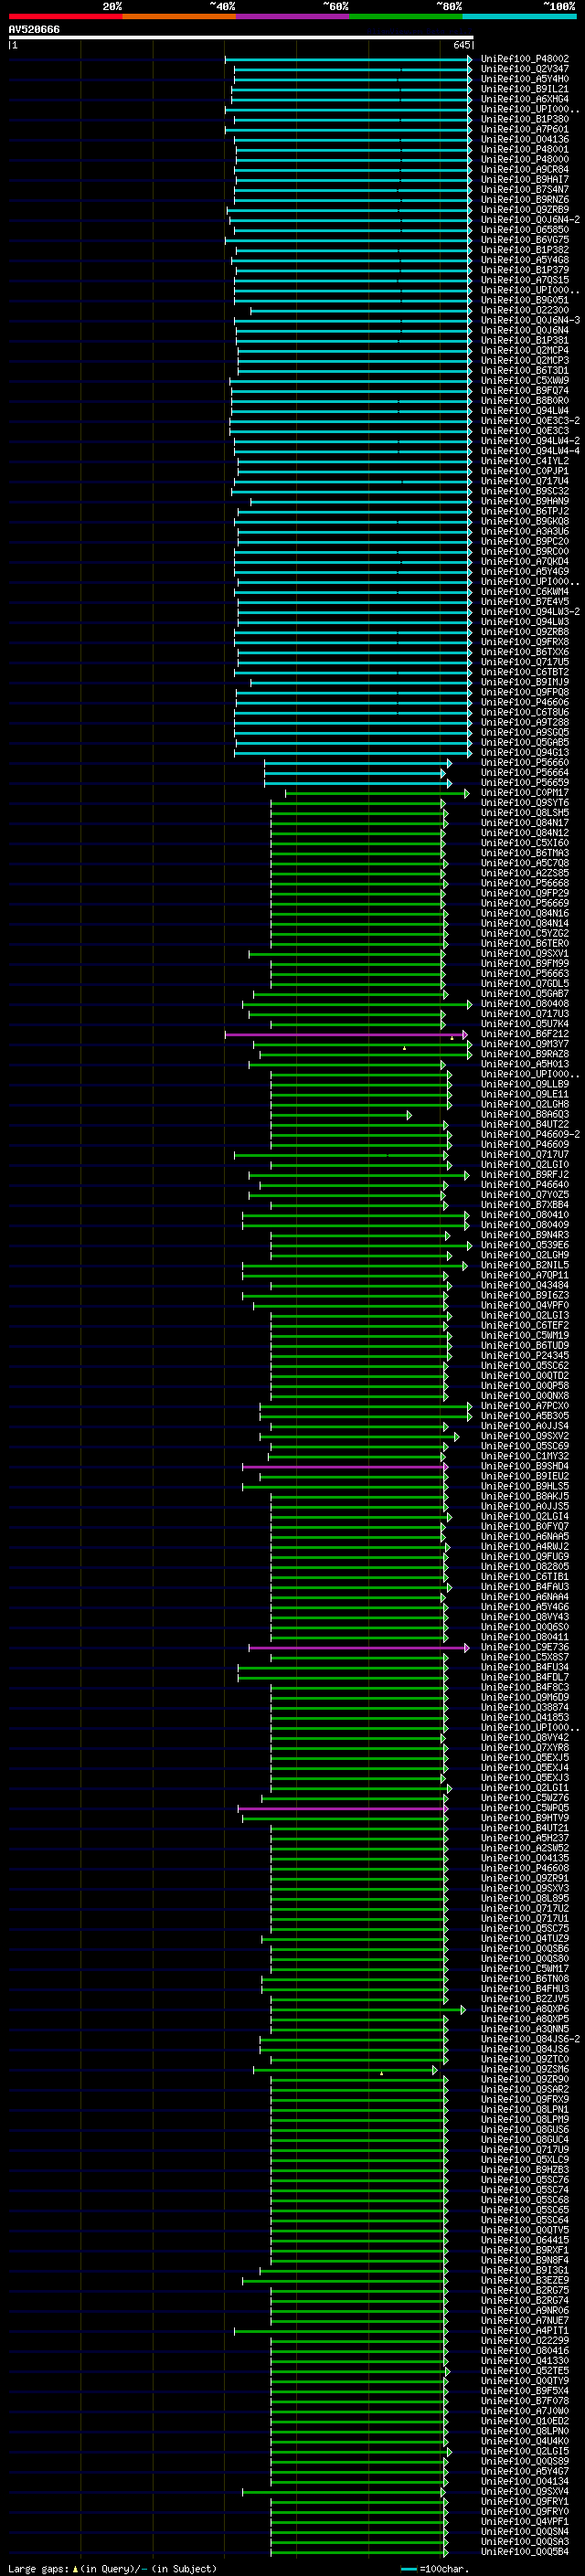Open the UniRef100_C0PM17 hit label
The image size is (585, 2576).
tap(524, 793)
